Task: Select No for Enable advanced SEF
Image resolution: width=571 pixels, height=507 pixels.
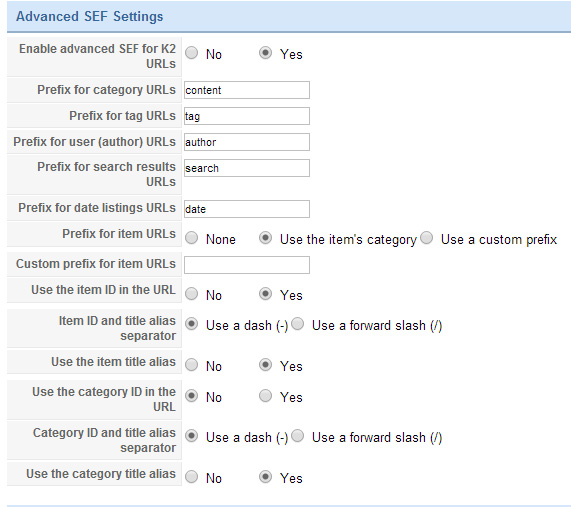Action: (192, 53)
